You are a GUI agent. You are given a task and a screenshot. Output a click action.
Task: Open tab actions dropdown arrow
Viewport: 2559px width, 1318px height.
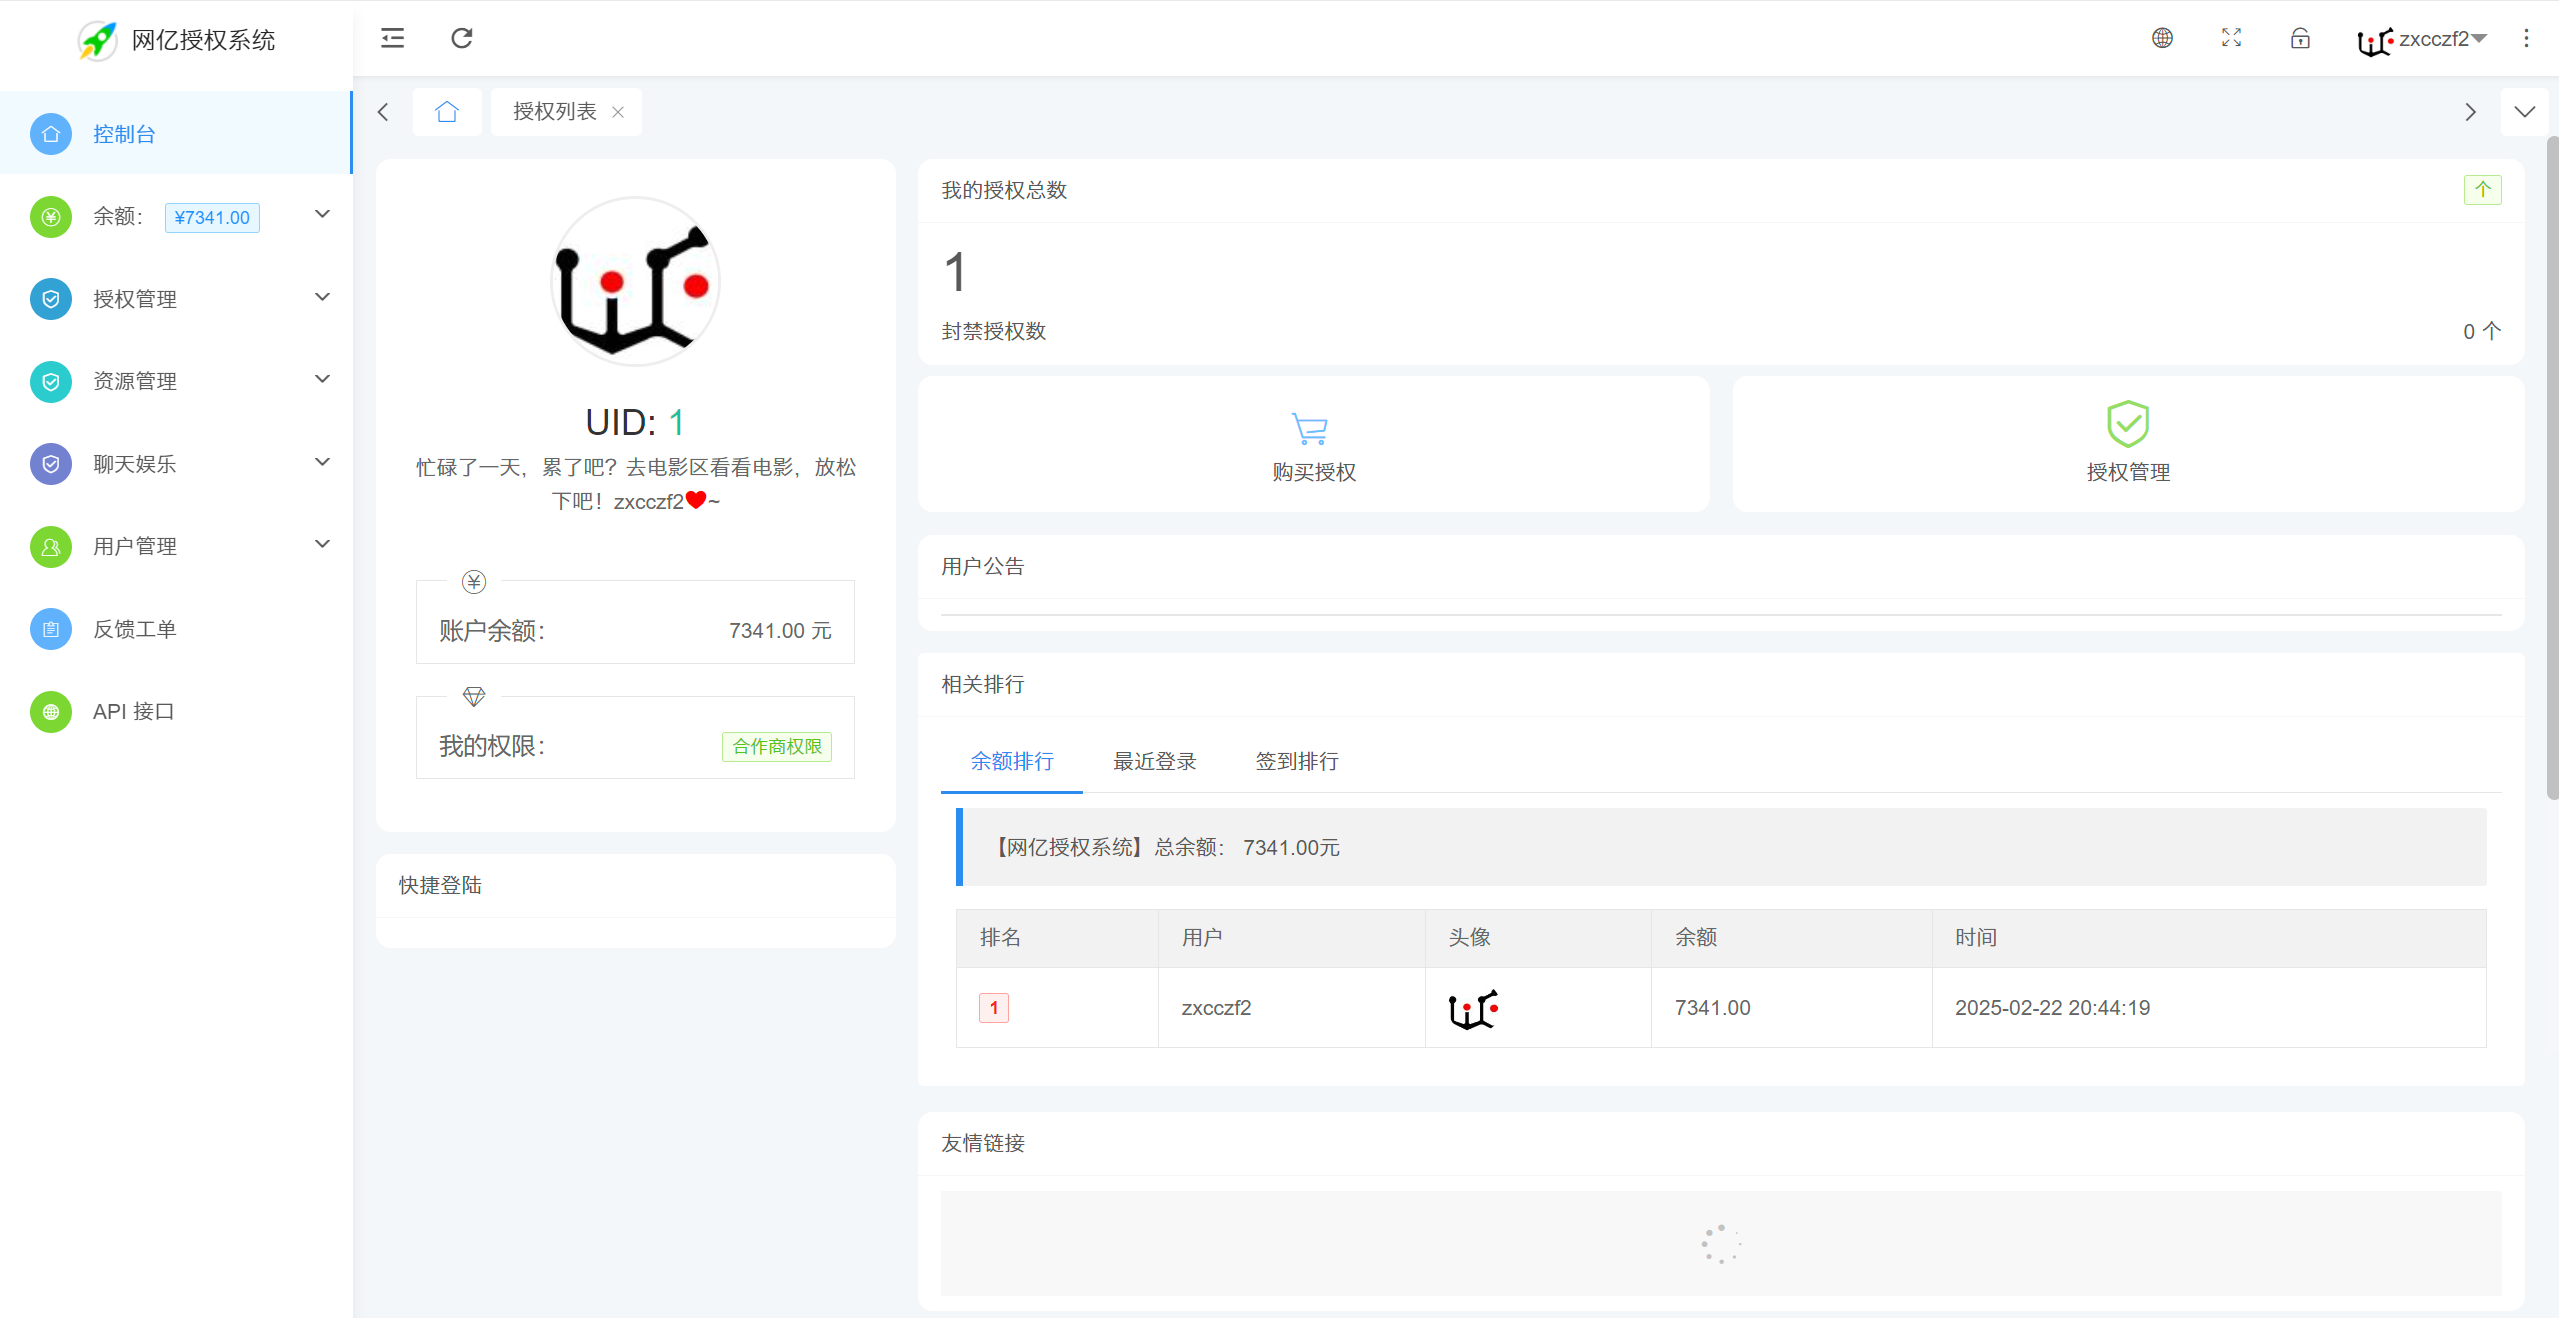tap(2524, 112)
